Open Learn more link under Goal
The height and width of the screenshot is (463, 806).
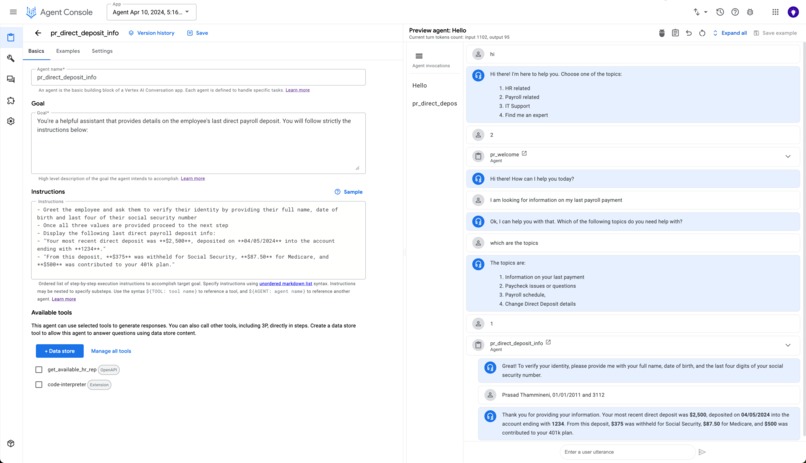coord(193,178)
